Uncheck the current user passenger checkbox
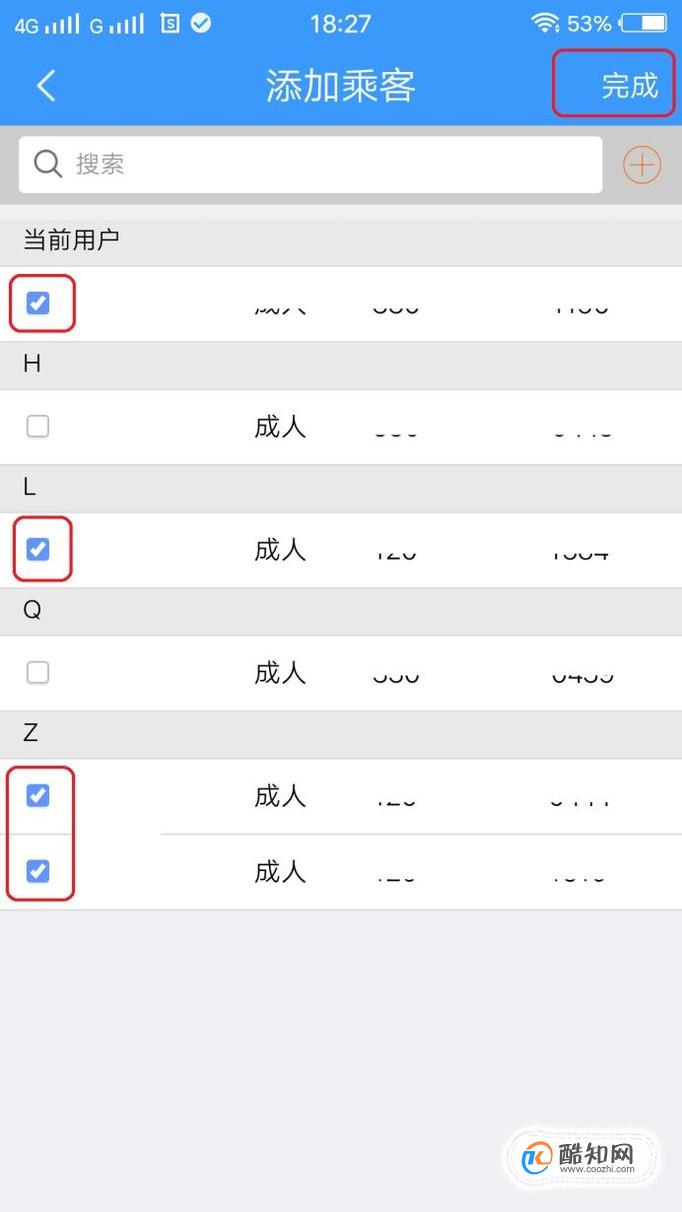 pyautogui.click(x=38, y=303)
